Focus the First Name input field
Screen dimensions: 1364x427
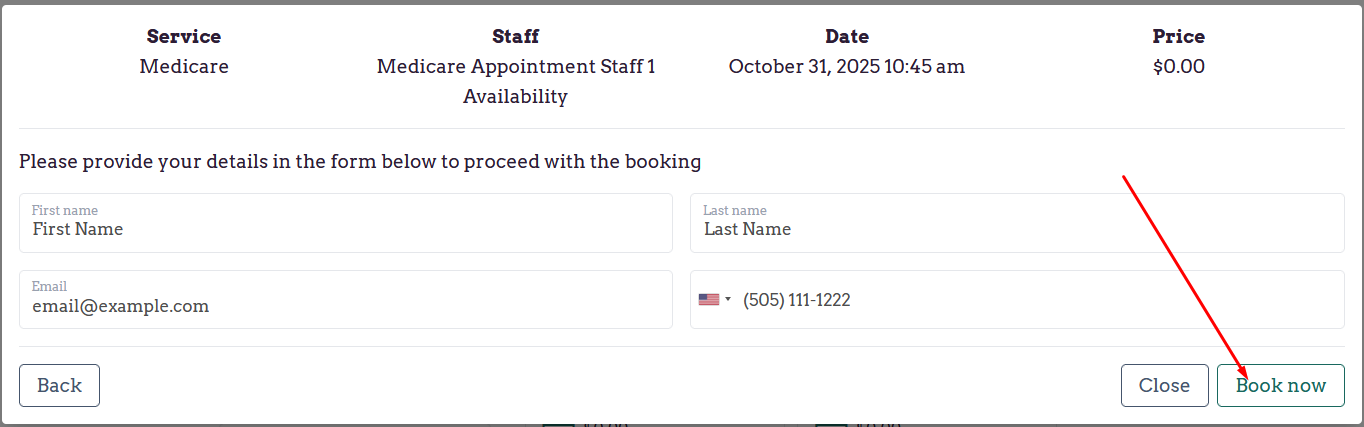tap(345, 229)
